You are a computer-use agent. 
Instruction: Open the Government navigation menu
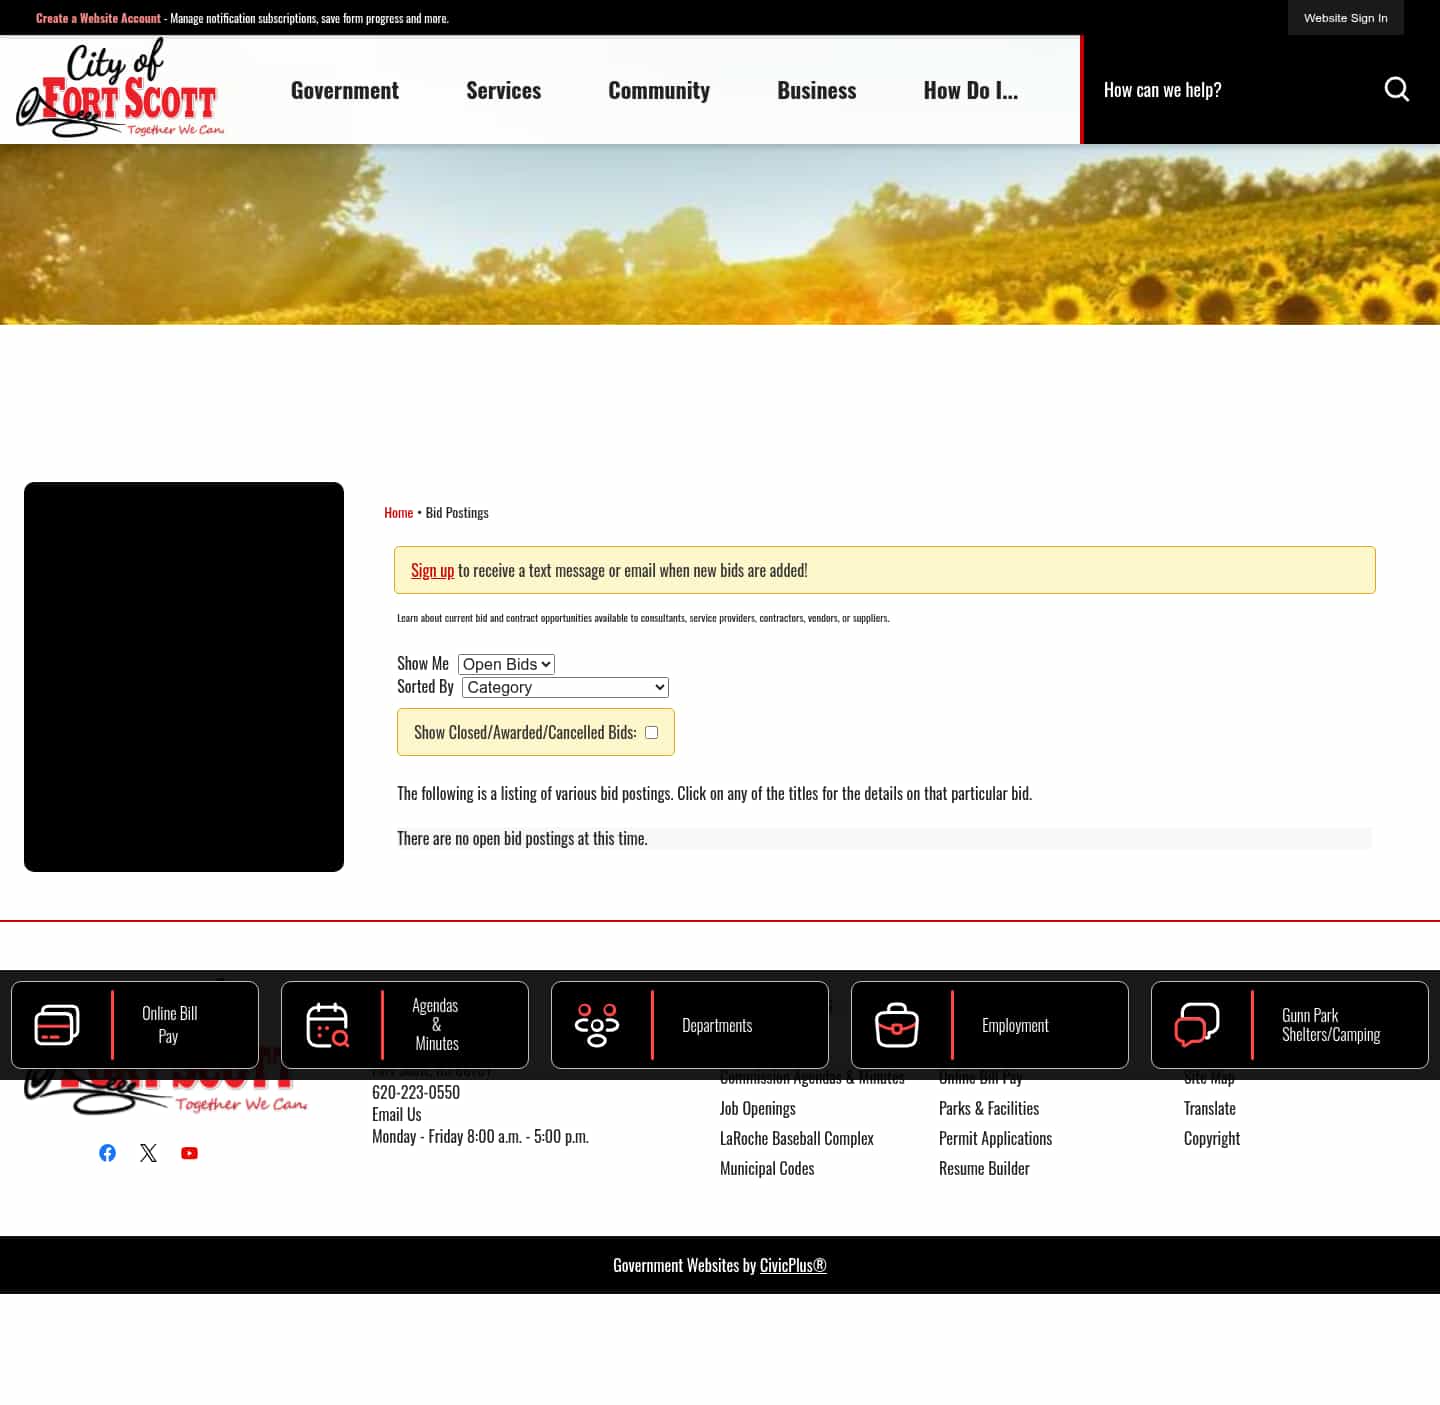(344, 89)
